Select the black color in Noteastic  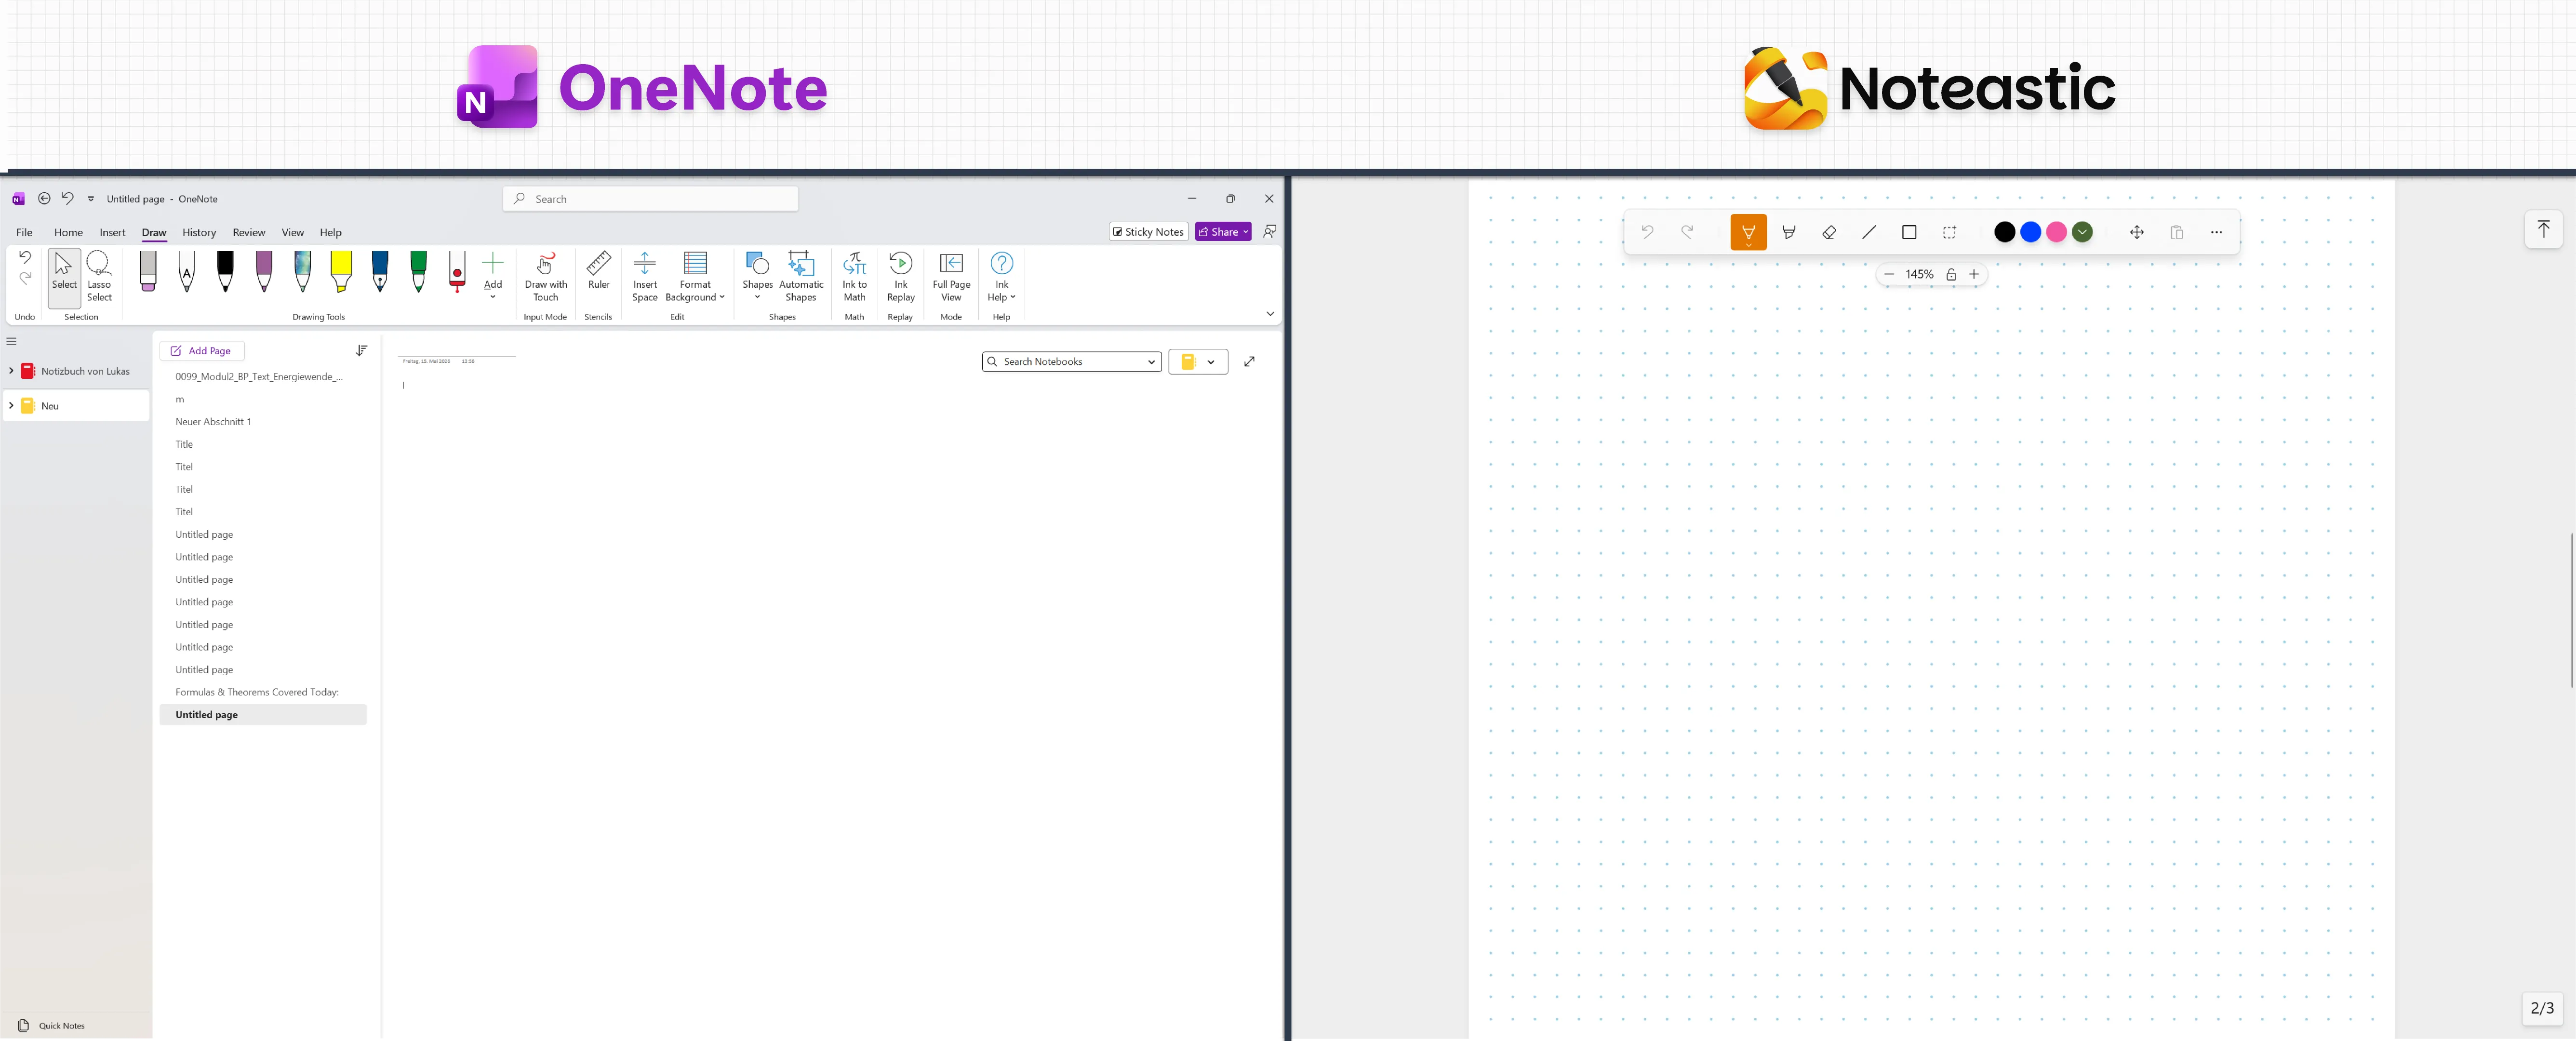point(2004,232)
